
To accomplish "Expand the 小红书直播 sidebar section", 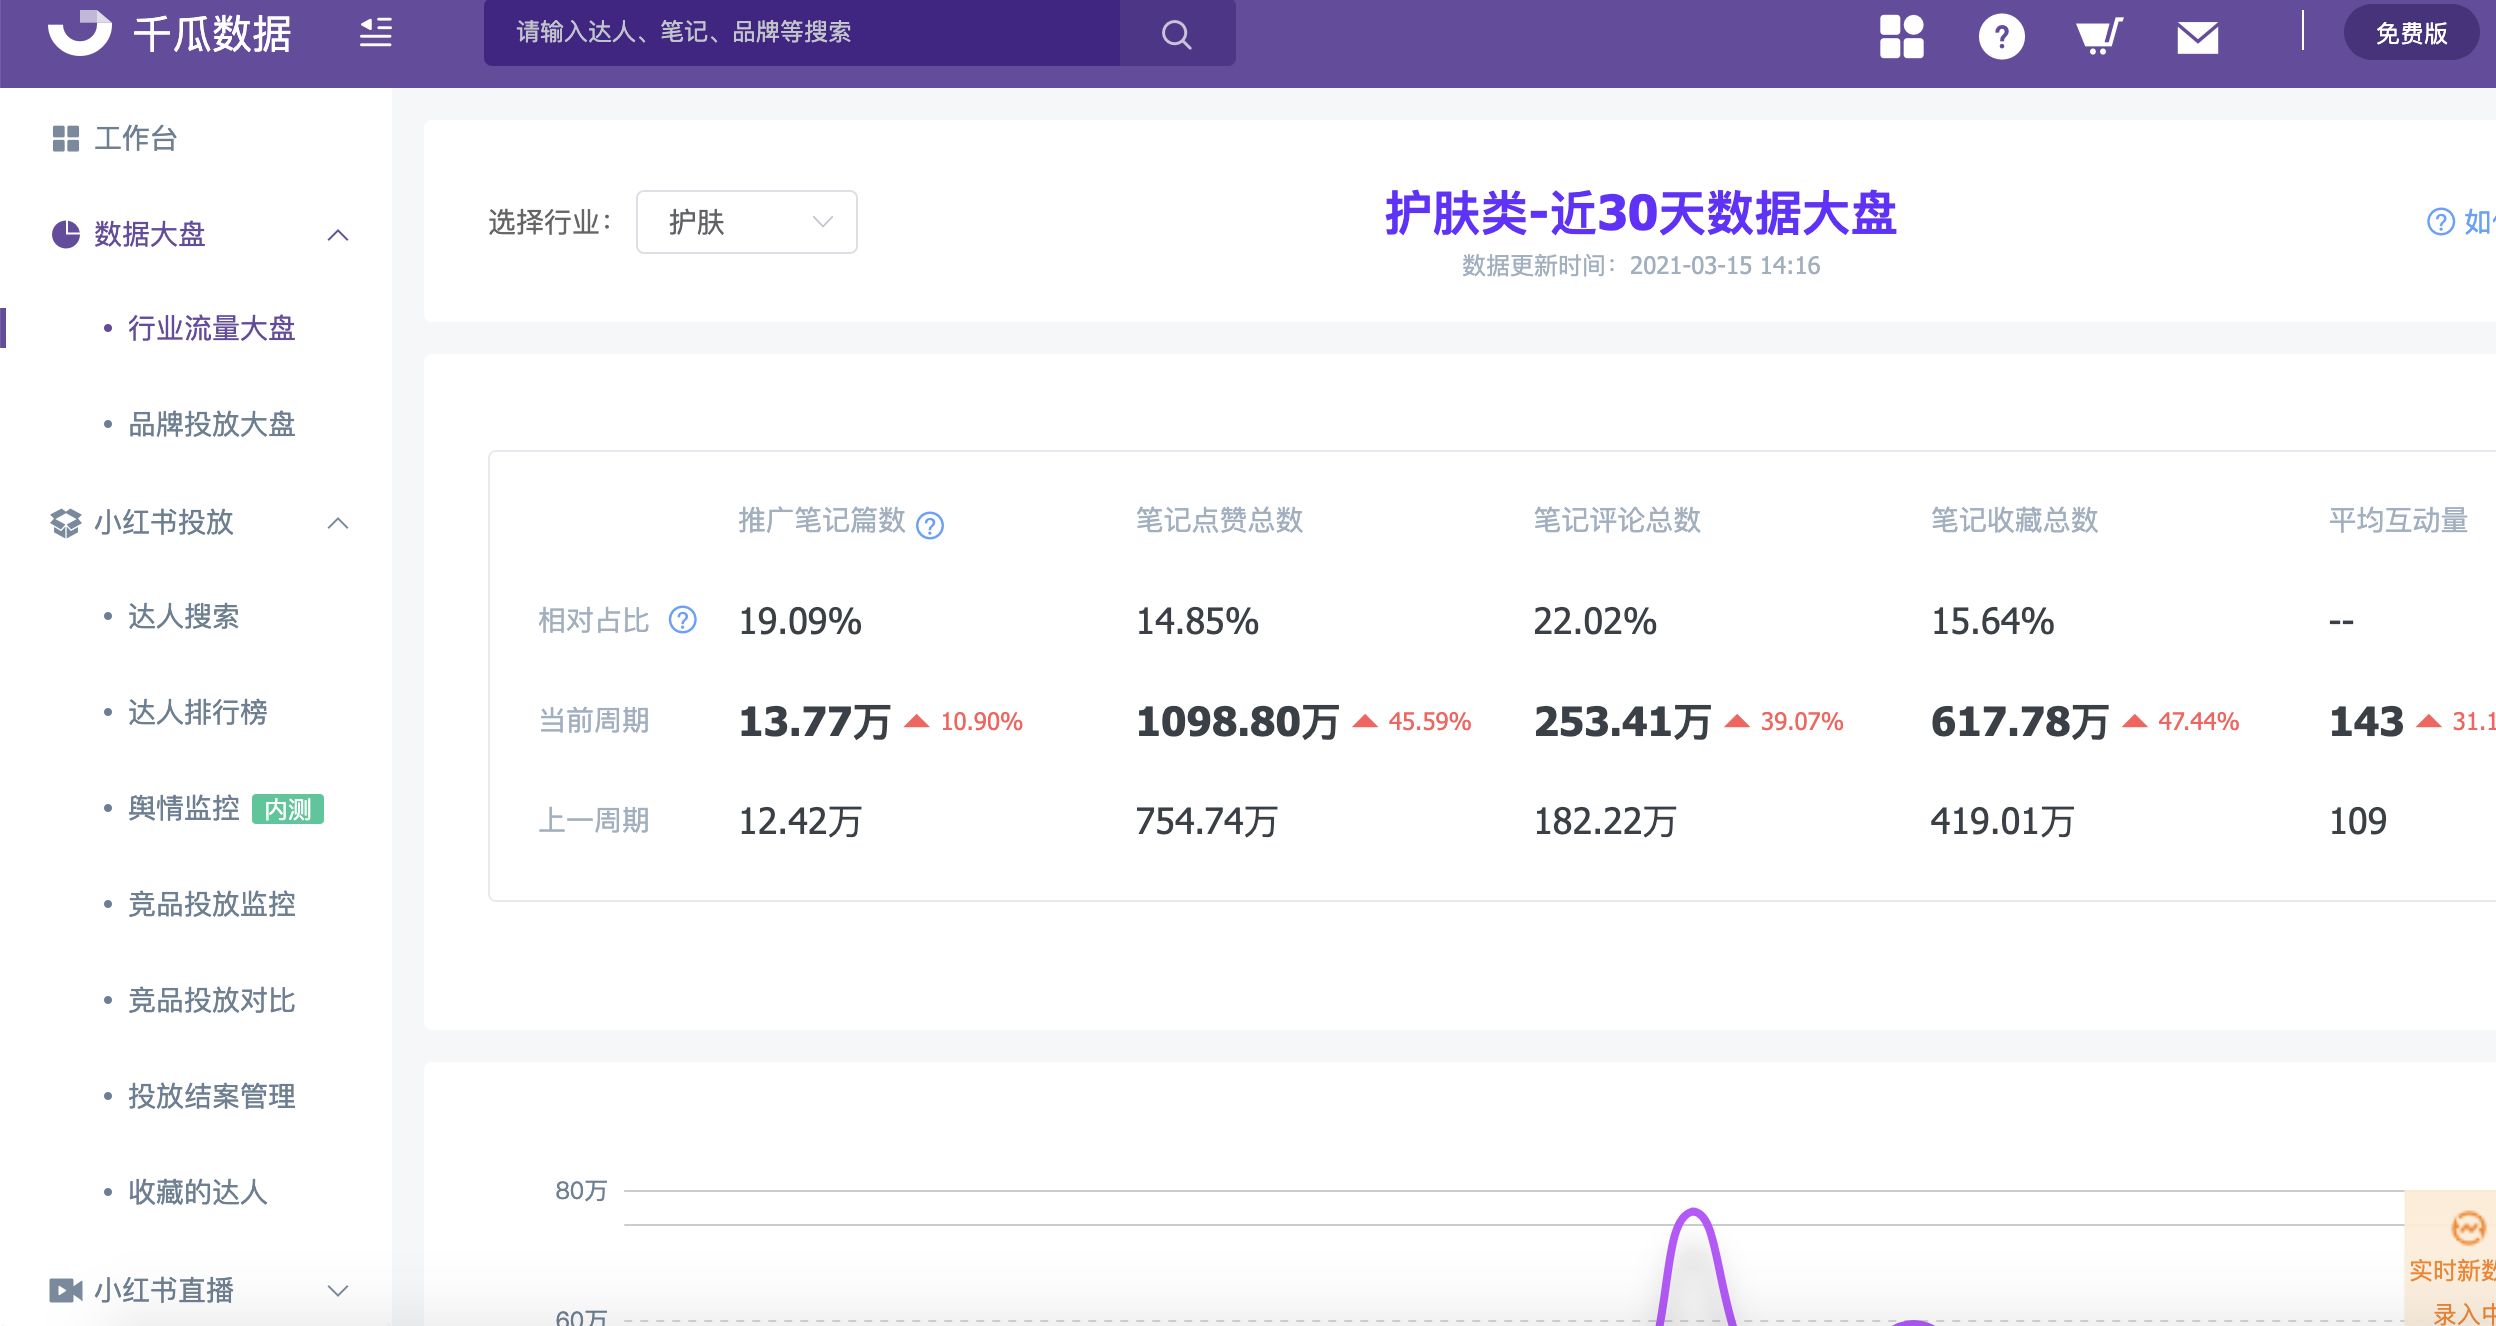I will point(338,1289).
